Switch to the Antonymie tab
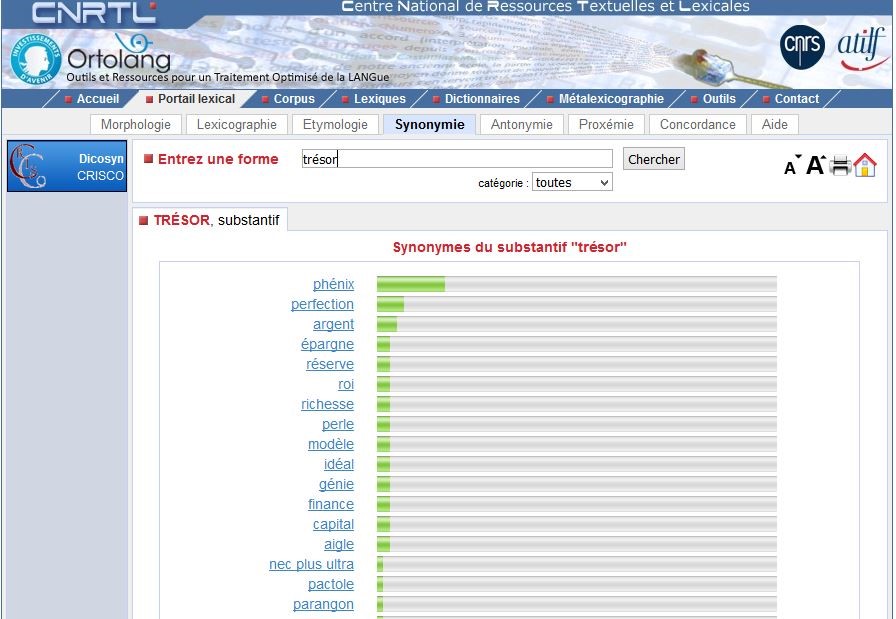 [x=521, y=125]
